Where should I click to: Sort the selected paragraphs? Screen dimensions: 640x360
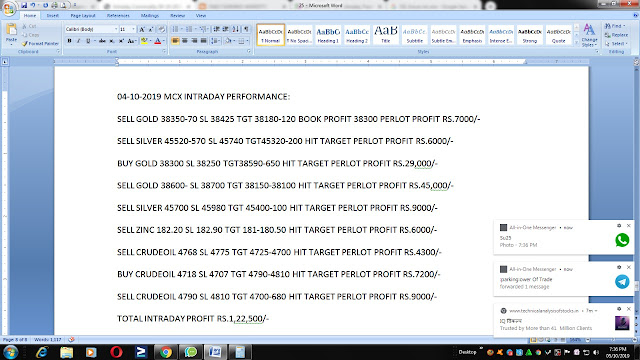coord(236,29)
